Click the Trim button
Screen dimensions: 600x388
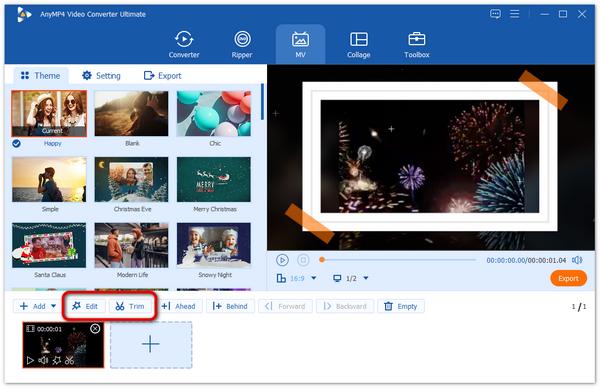pos(130,306)
